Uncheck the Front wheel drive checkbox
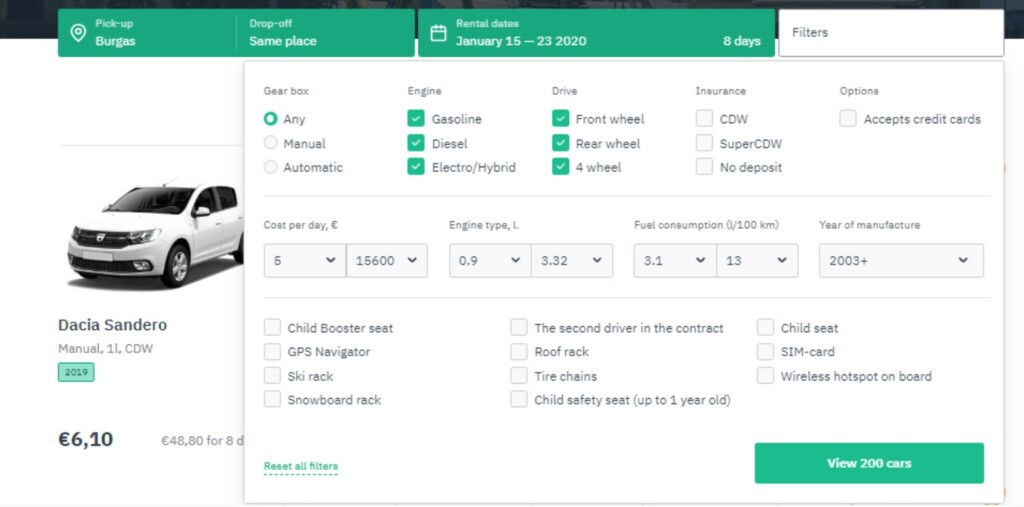The height and width of the screenshot is (507, 1024). pyautogui.click(x=560, y=118)
